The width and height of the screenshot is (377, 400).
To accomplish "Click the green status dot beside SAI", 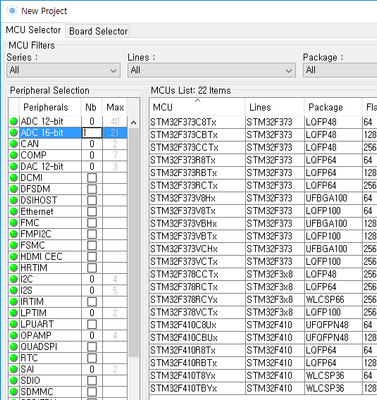I will (14, 369).
